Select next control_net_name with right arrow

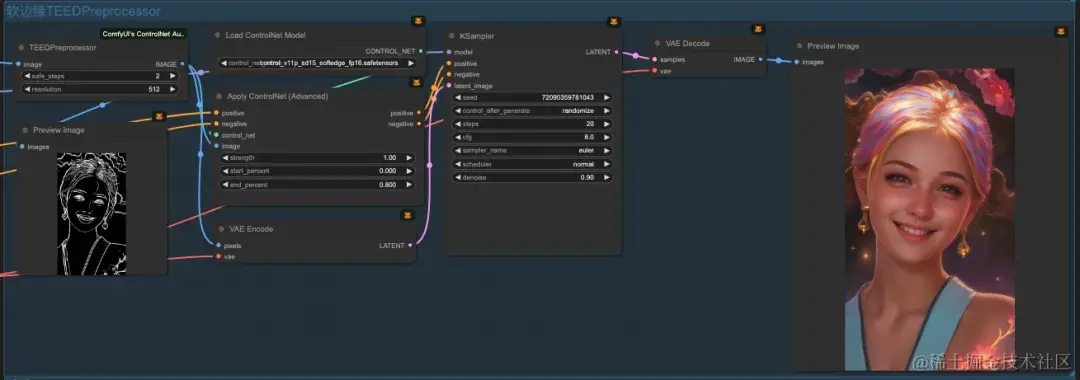pyautogui.click(x=411, y=63)
